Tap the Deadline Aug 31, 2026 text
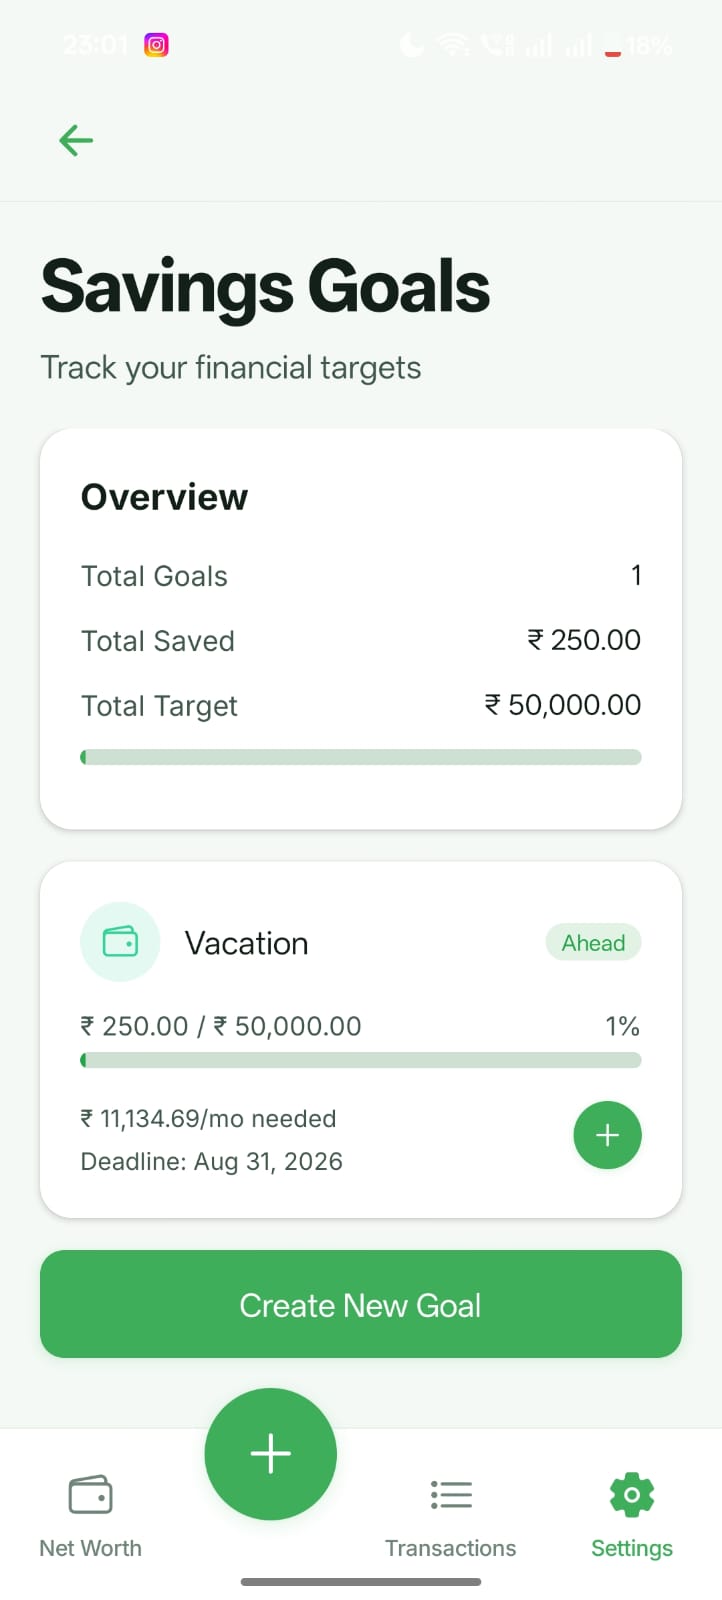 [211, 1161]
